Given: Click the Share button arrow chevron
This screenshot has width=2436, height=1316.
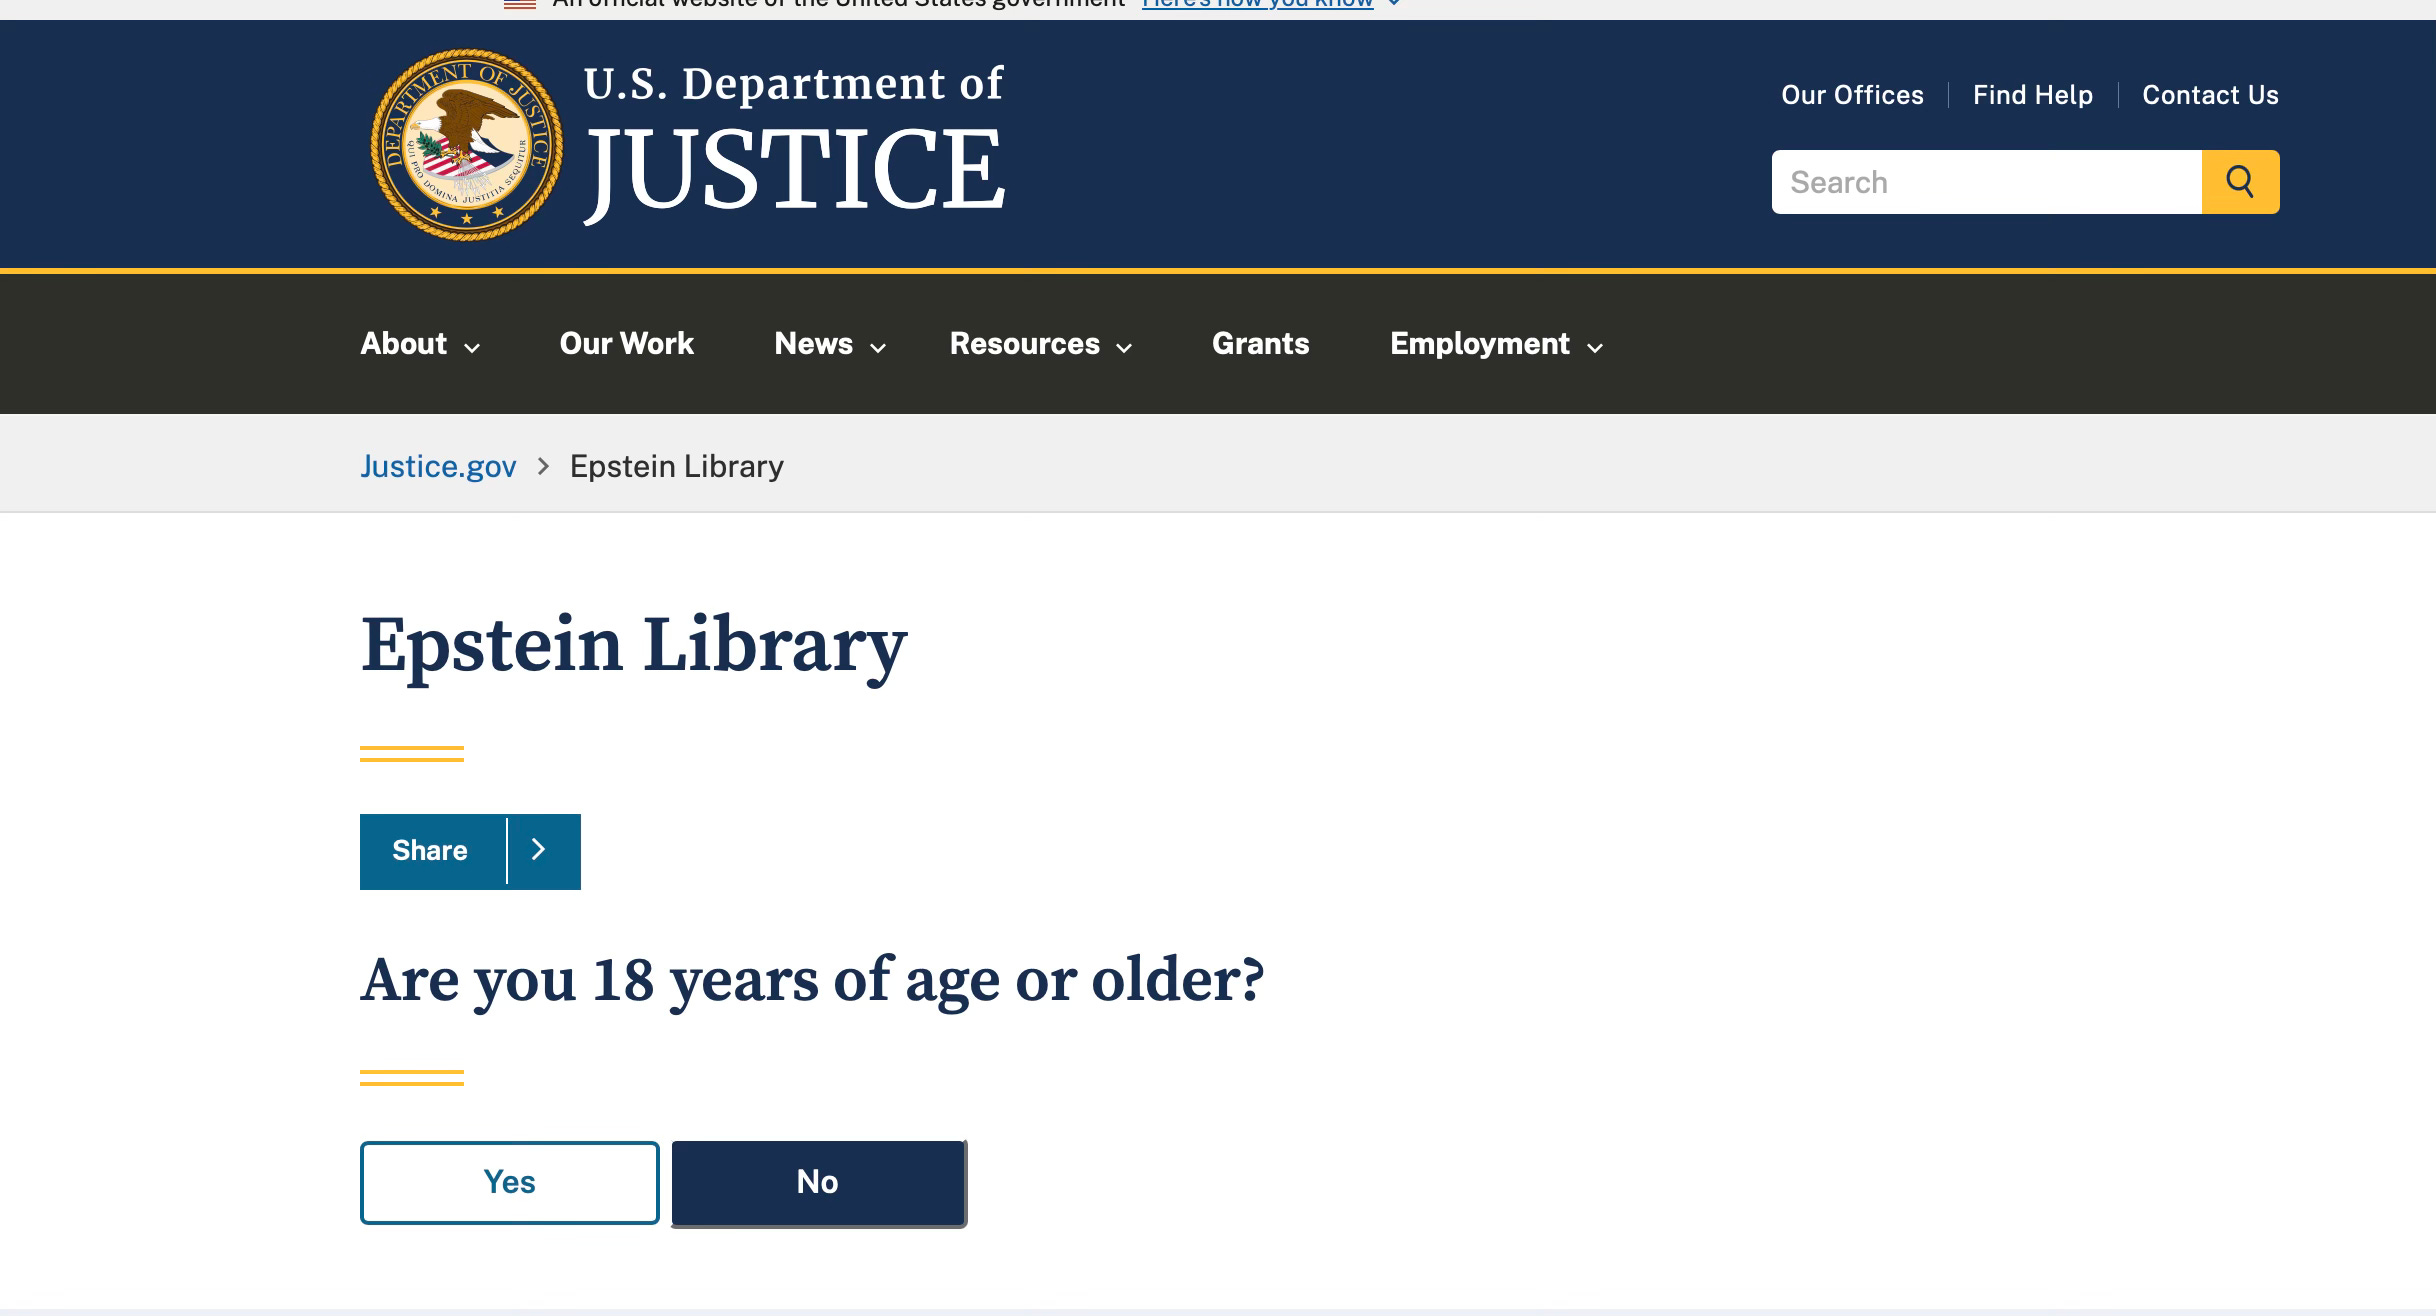Looking at the screenshot, I should pos(539,850).
